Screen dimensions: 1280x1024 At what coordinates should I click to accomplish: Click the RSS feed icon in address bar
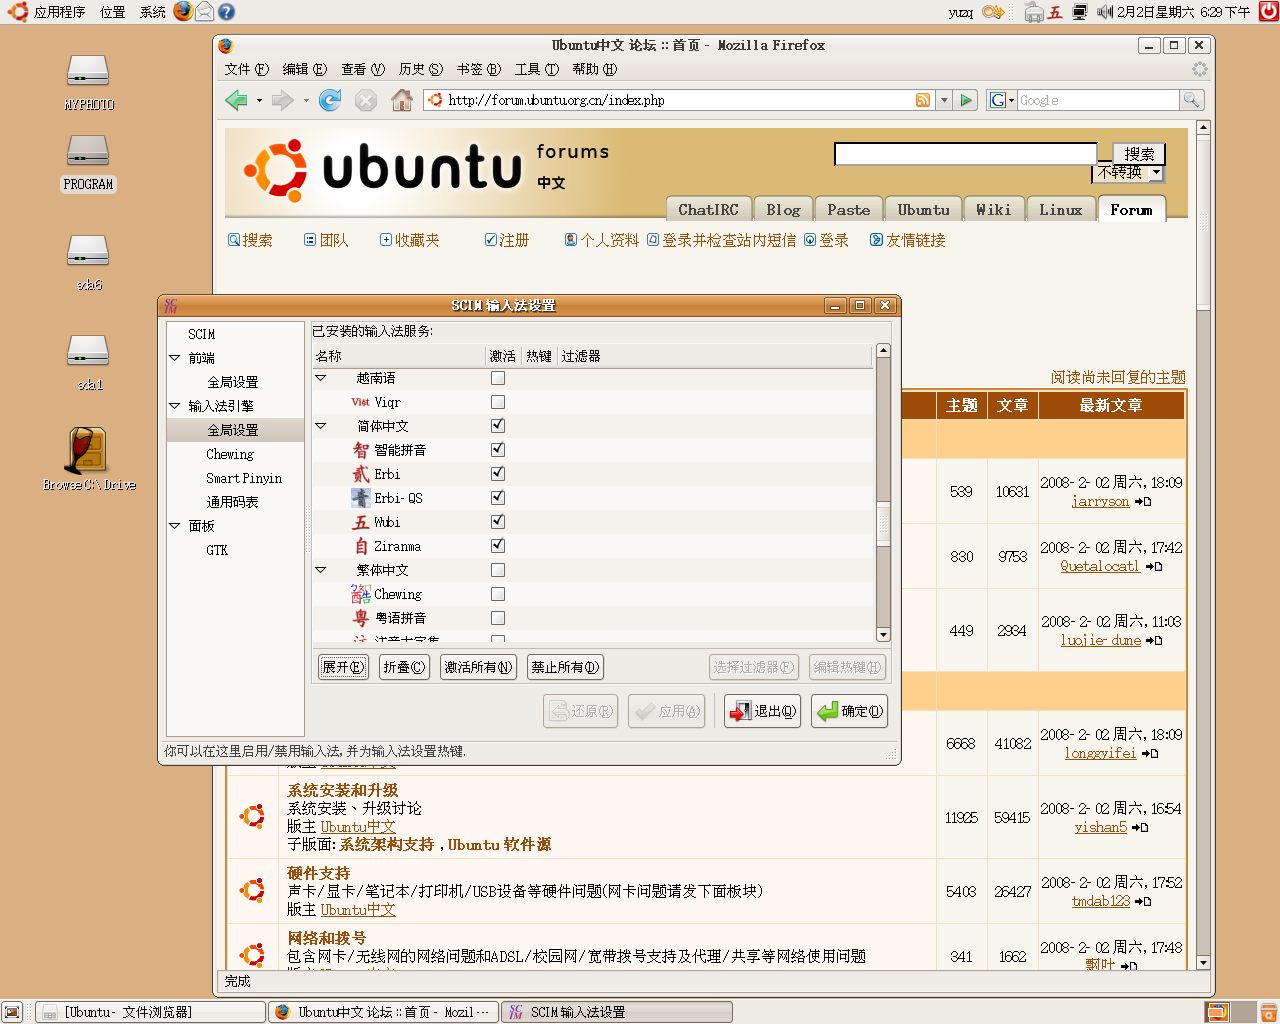pyautogui.click(x=923, y=100)
